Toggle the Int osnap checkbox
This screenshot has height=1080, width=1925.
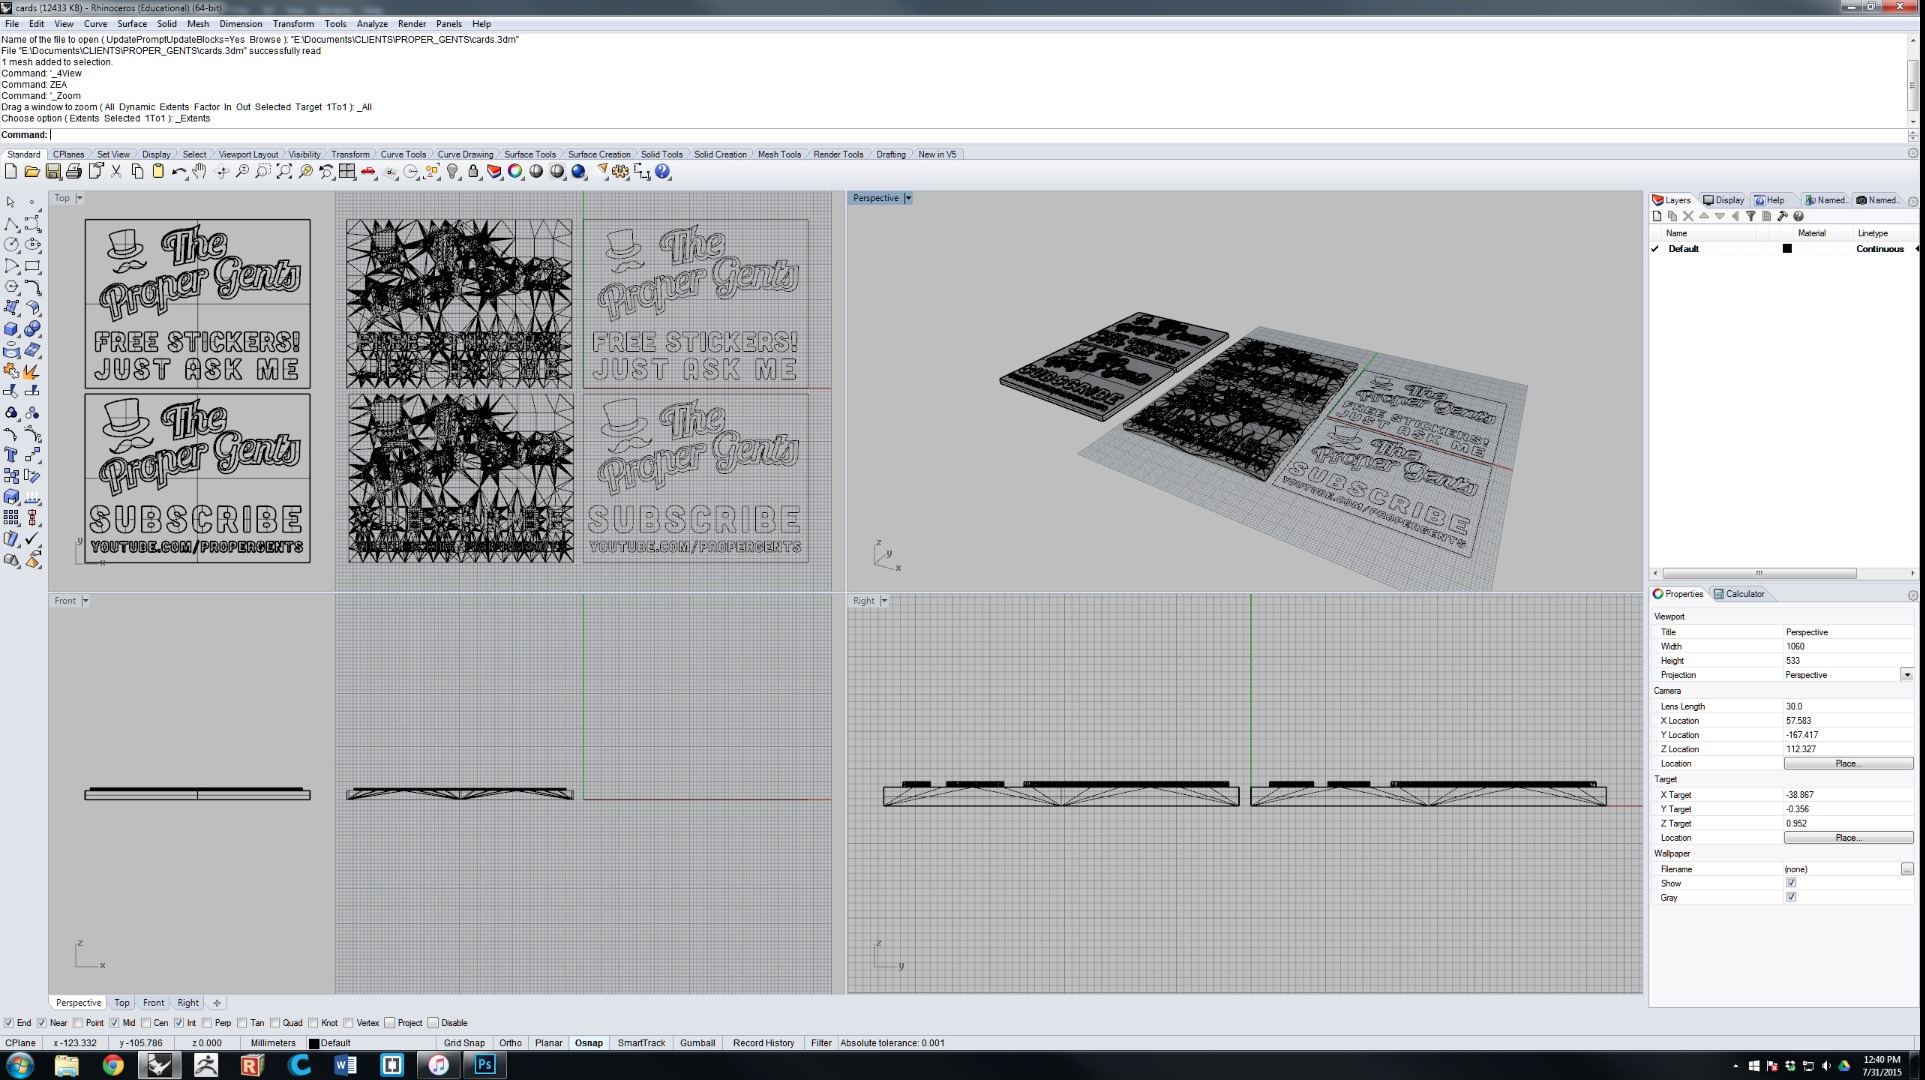pos(179,1023)
